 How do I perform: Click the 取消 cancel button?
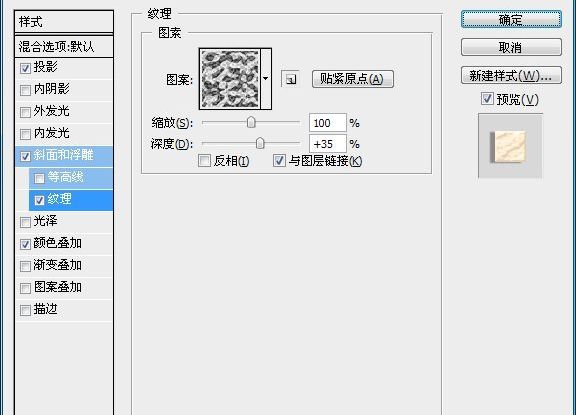511,47
